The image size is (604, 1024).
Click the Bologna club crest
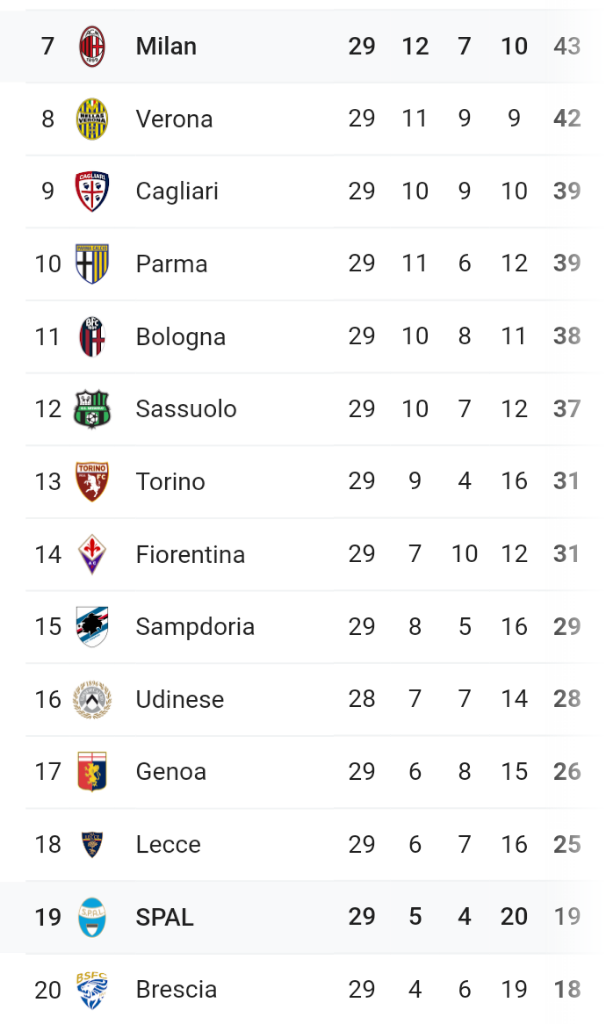92,336
